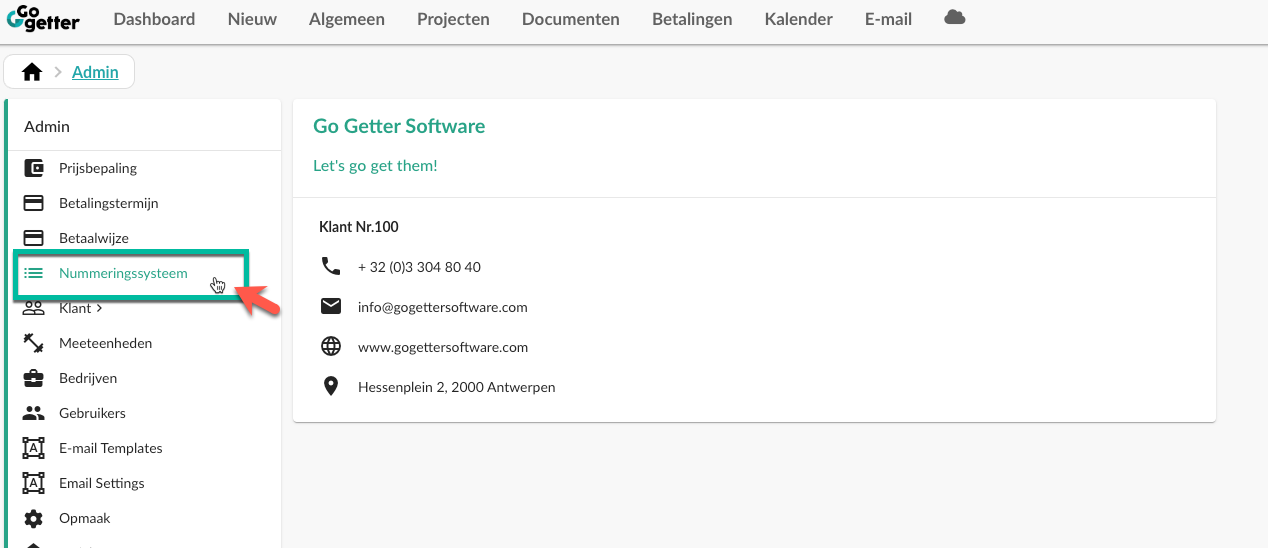The height and width of the screenshot is (548, 1268).
Task: Click address Hessenplein 2, 2000 Antwerpen
Action: (457, 387)
